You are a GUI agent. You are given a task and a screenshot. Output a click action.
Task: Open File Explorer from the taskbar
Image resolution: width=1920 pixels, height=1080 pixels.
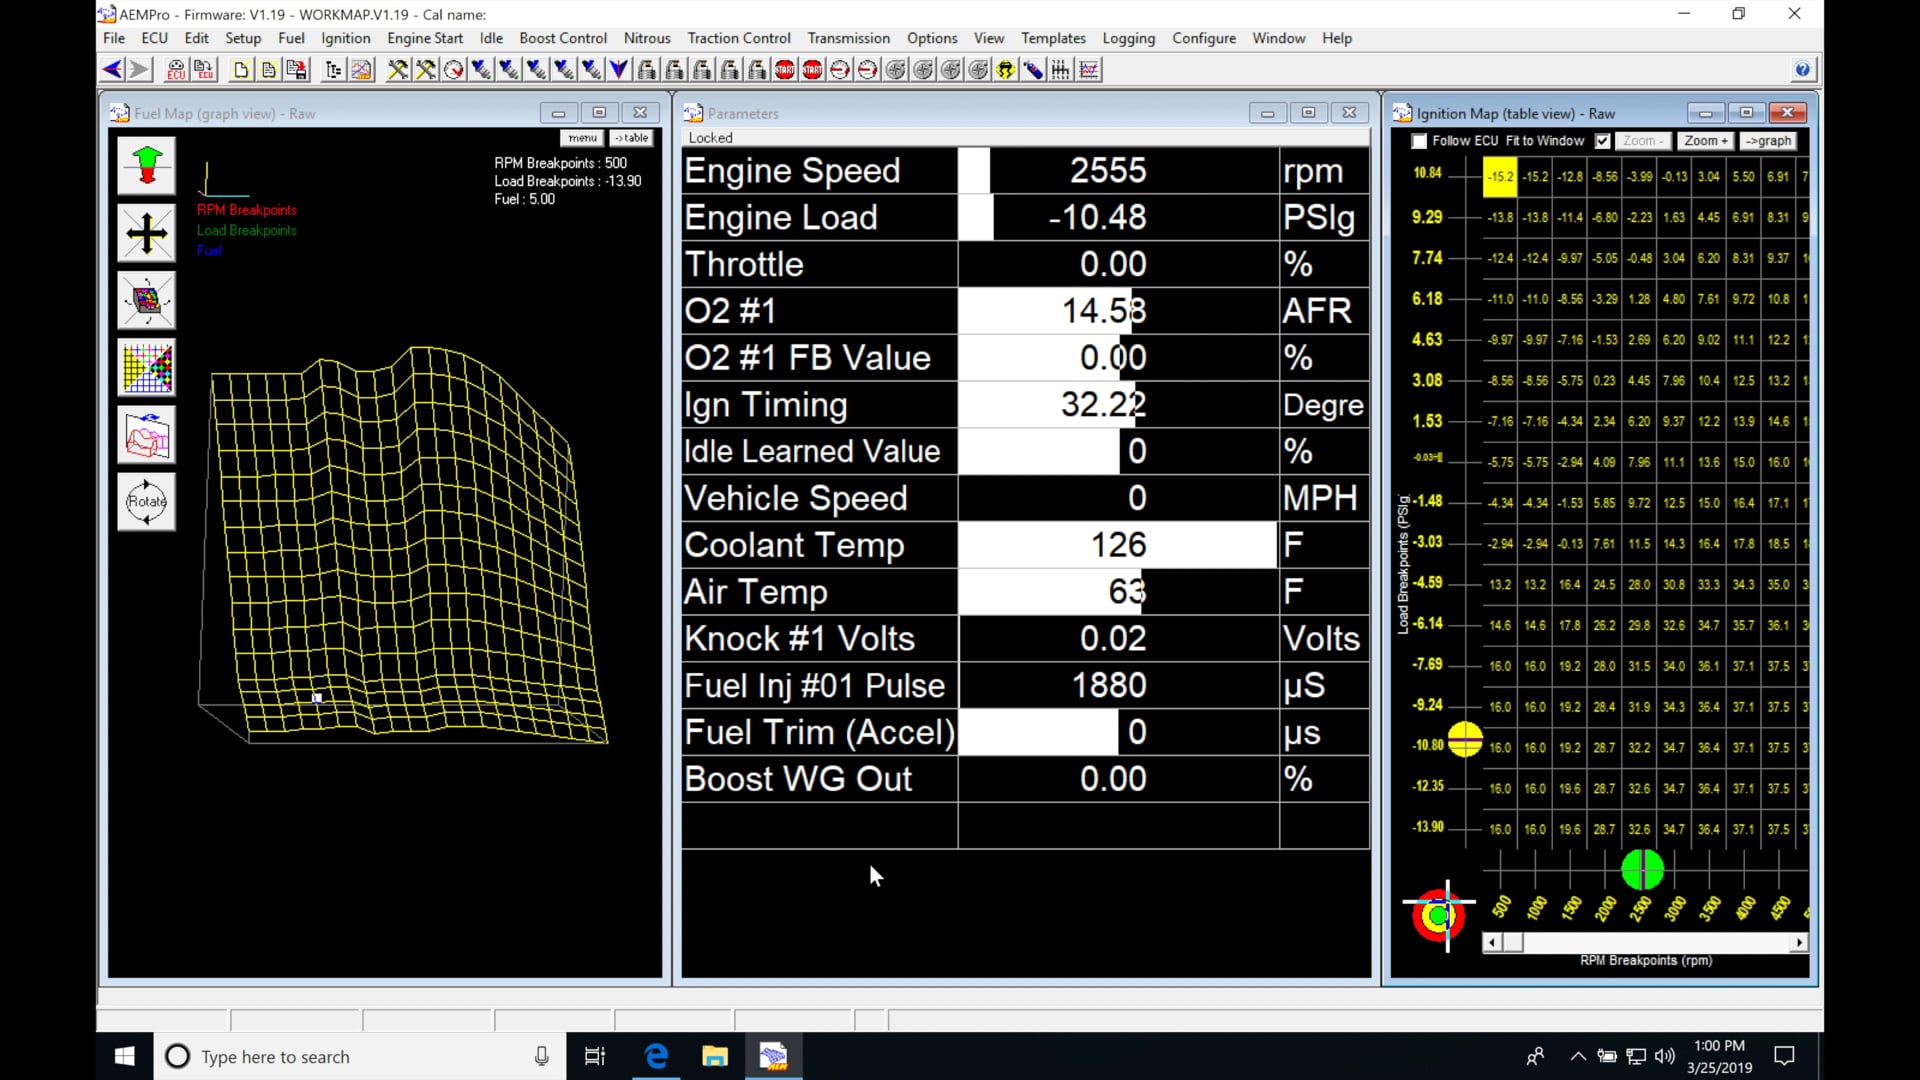click(x=714, y=1056)
